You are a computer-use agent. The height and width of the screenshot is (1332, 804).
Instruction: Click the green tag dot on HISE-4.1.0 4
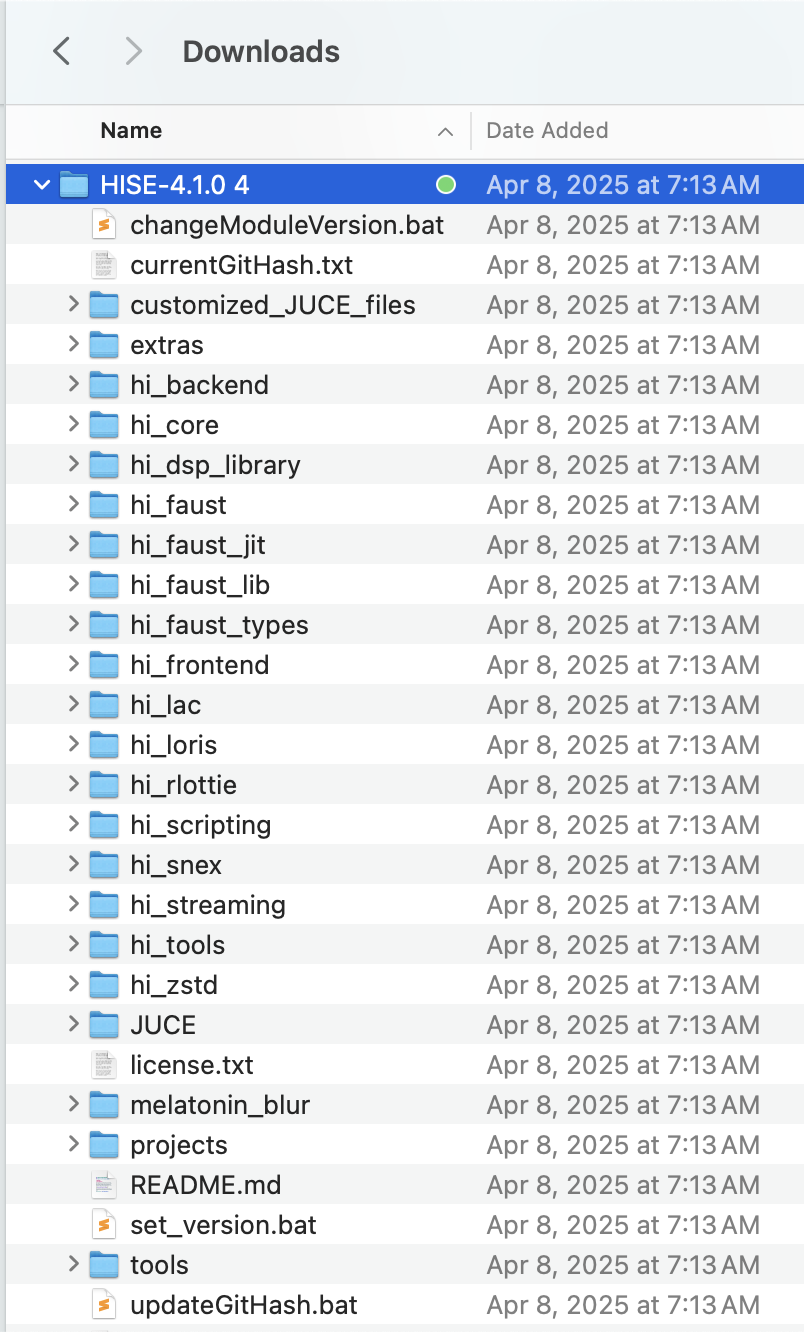446,185
